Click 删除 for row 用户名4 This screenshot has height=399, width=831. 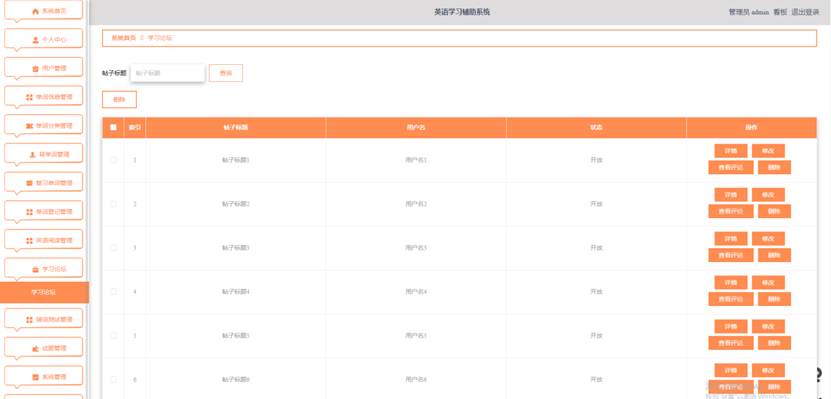pyautogui.click(x=774, y=299)
